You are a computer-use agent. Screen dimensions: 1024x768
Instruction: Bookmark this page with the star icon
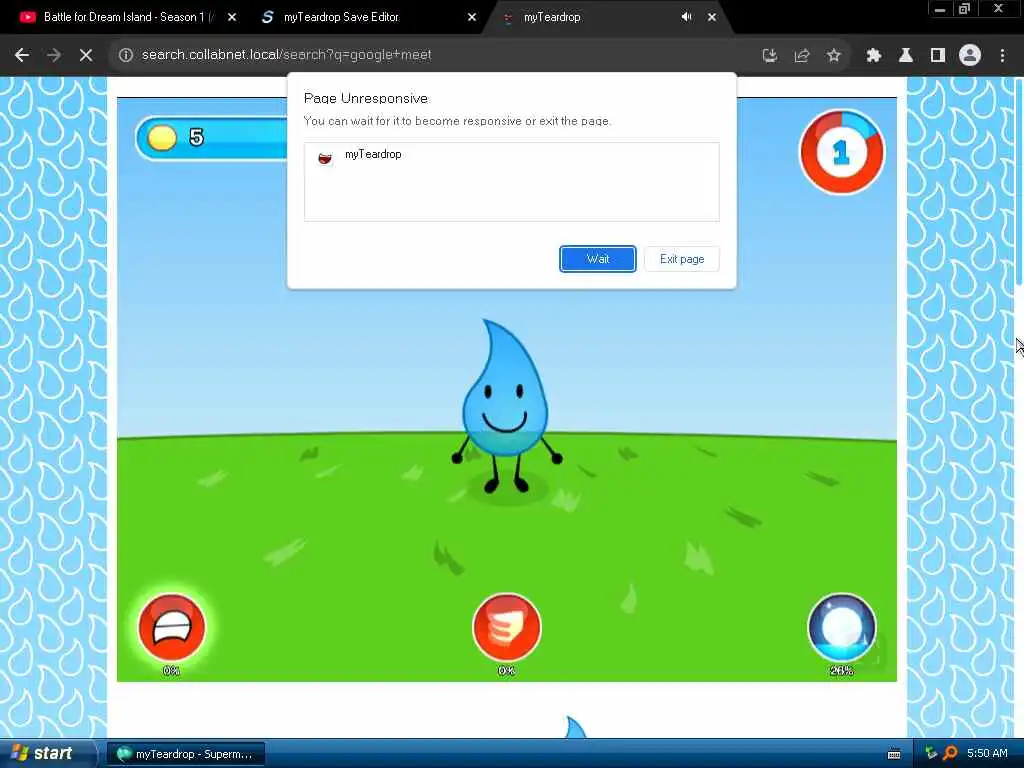coord(834,56)
